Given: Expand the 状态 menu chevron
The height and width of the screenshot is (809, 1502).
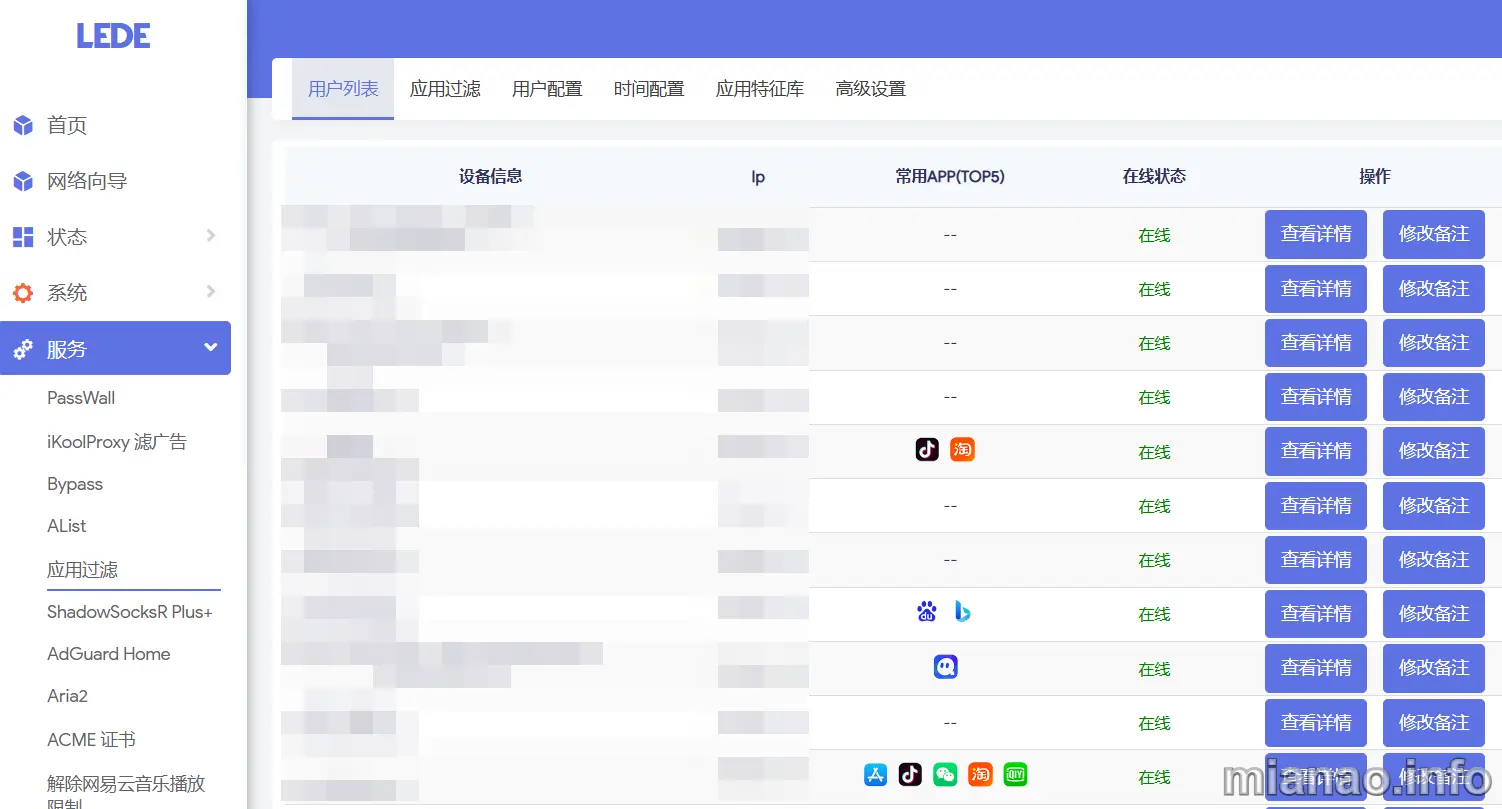Looking at the screenshot, I should point(211,236).
